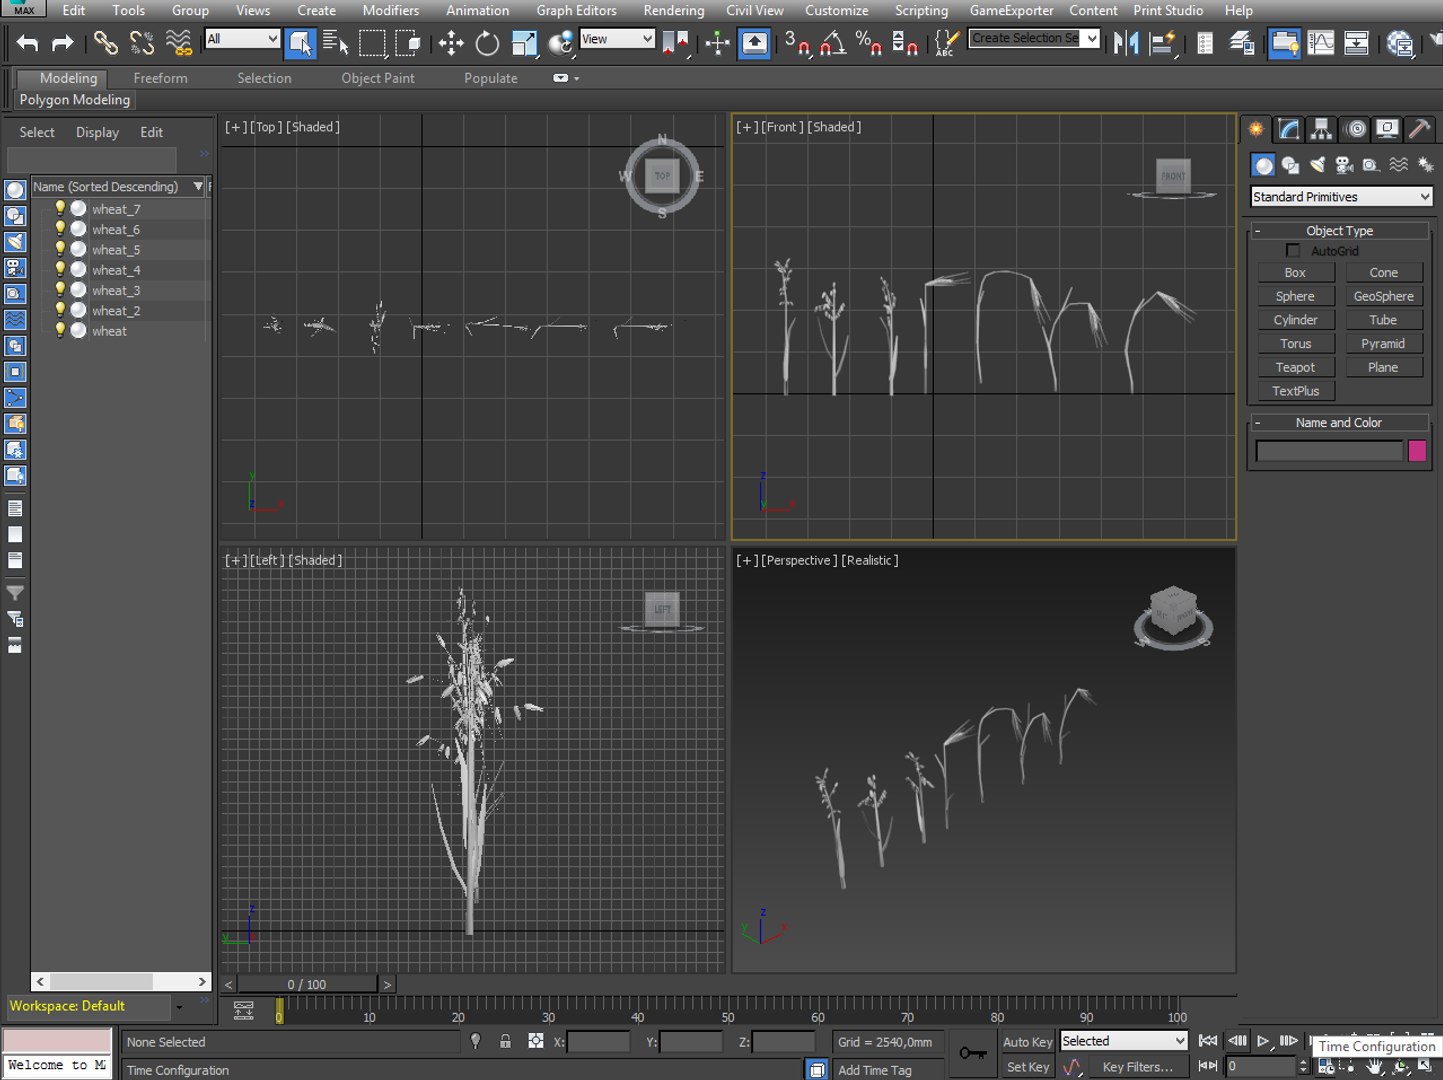Open the Utilities hammer tab
The height and width of the screenshot is (1080, 1443).
pos(1419,129)
